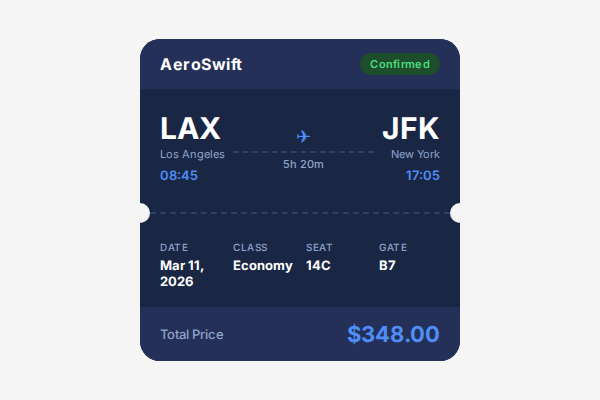Viewport: 600px width, 400px height.
Task: Click the $348.00 price amount
Action: (x=393, y=334)
